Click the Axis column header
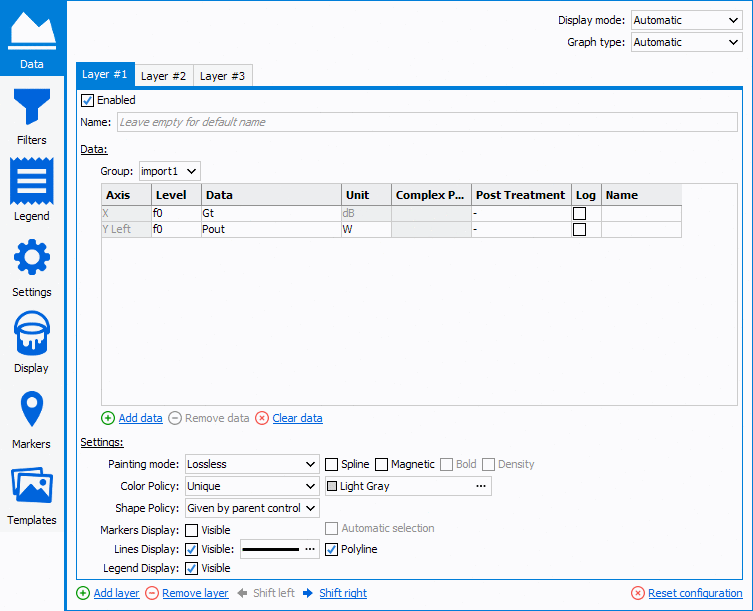 tap(127, 195)
